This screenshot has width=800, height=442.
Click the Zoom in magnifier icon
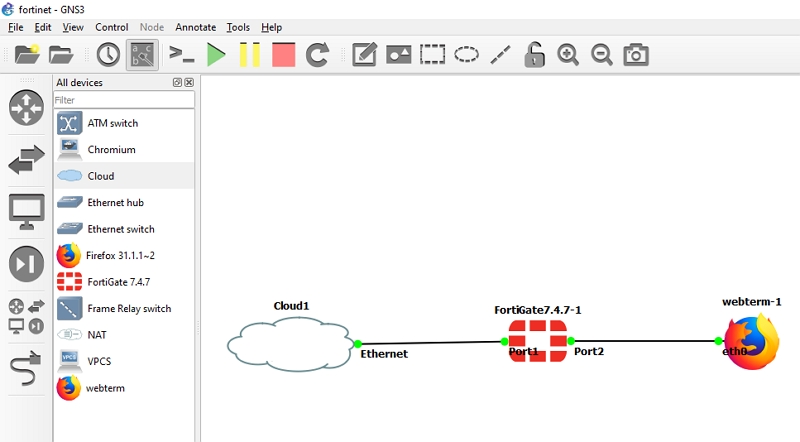click(x=568, y=55)
